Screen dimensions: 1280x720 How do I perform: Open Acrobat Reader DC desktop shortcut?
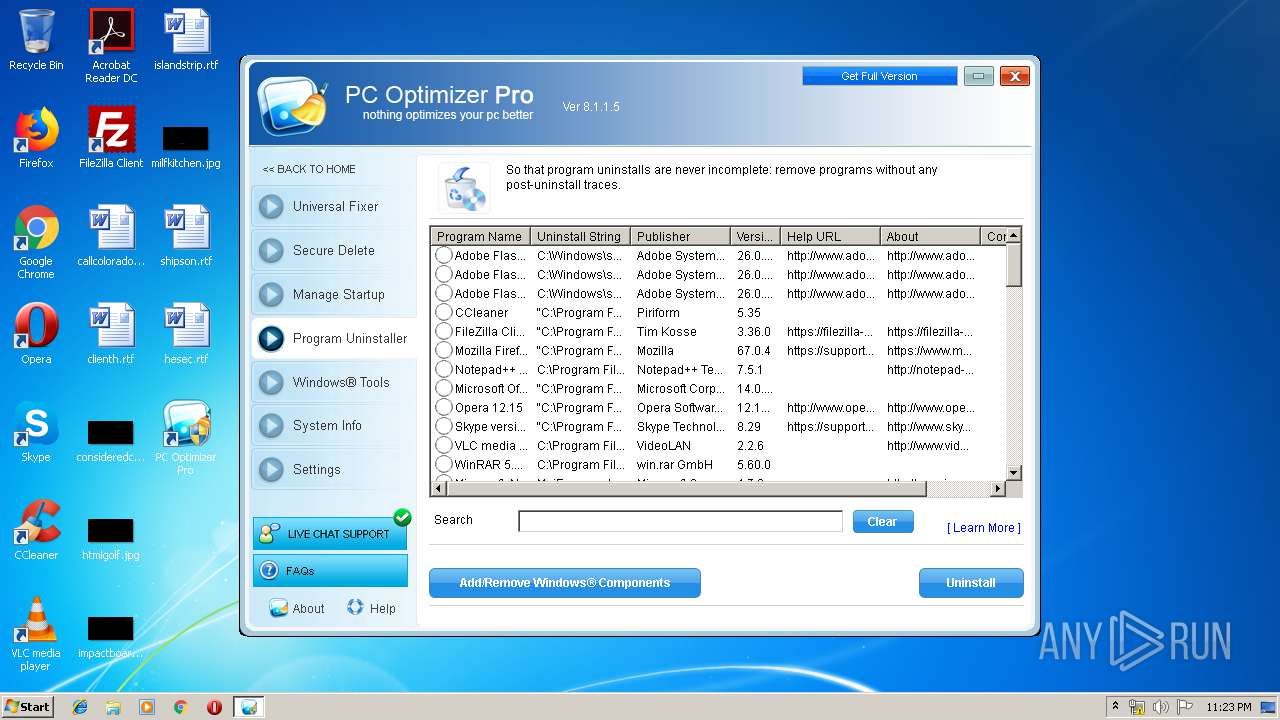click(111, 46)
